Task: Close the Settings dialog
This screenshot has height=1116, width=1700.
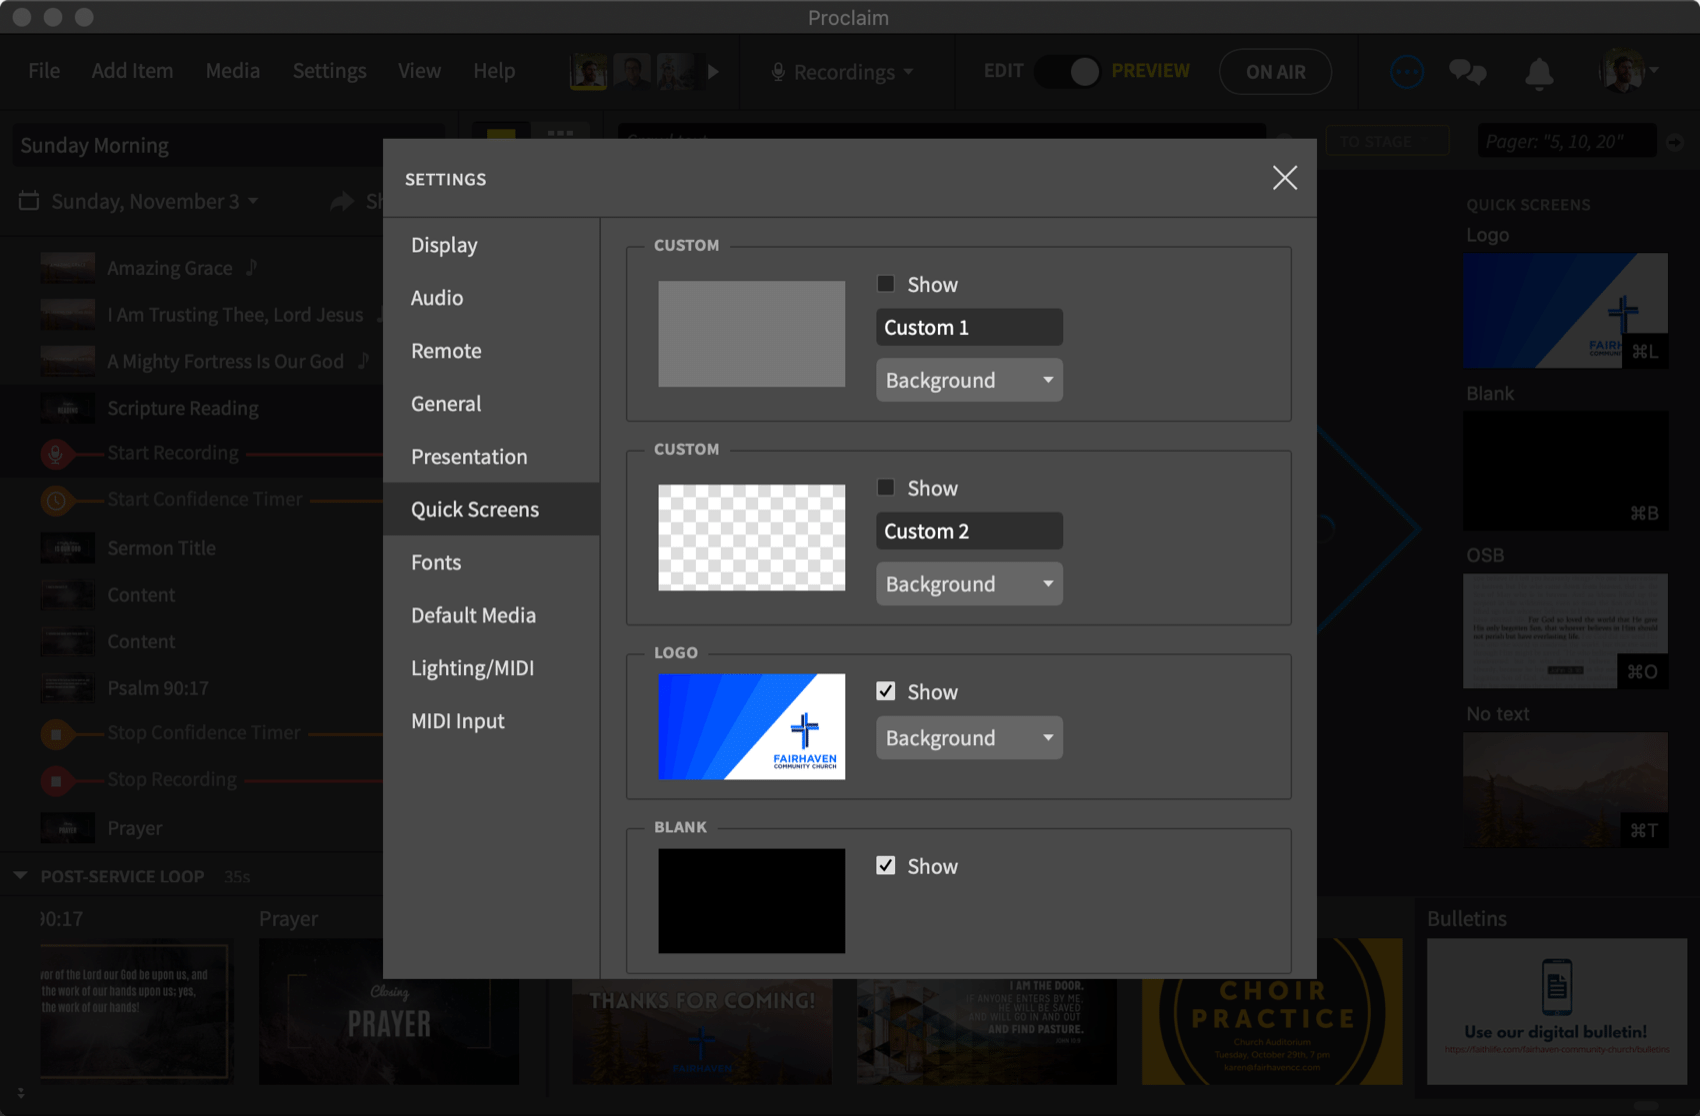Action: [x=1284, y=178]
